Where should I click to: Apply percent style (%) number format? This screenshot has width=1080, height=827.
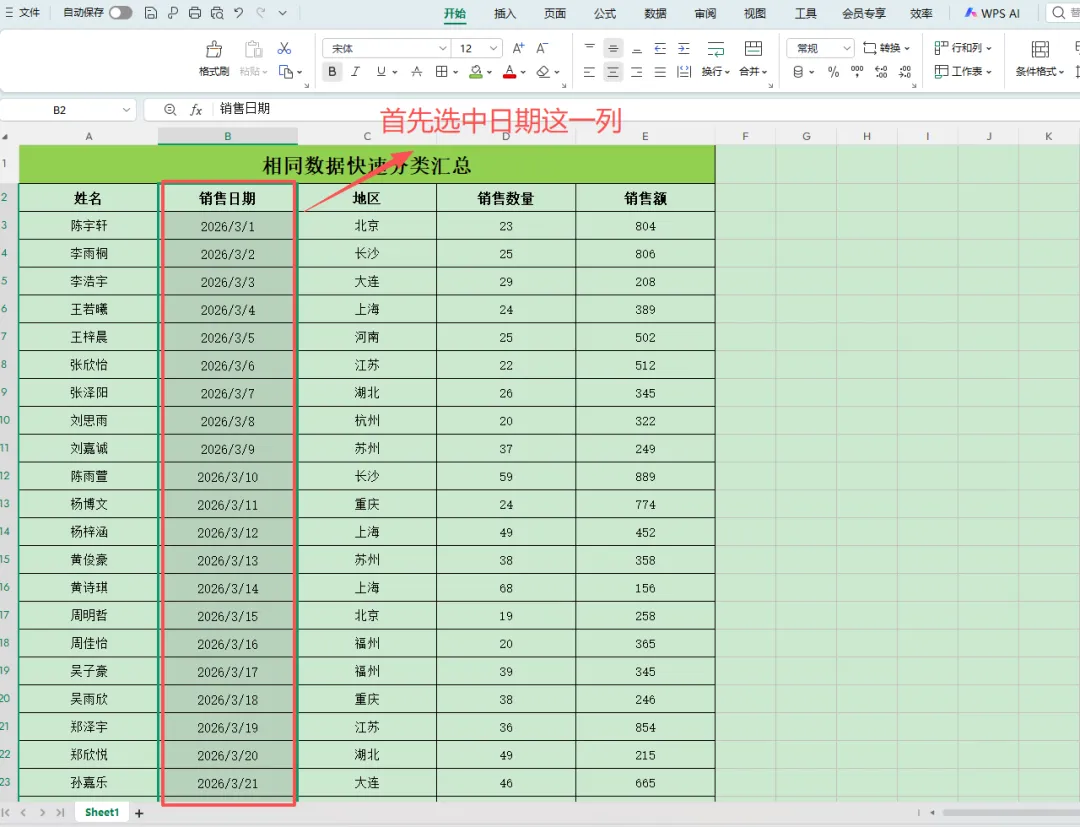(833, 72)
